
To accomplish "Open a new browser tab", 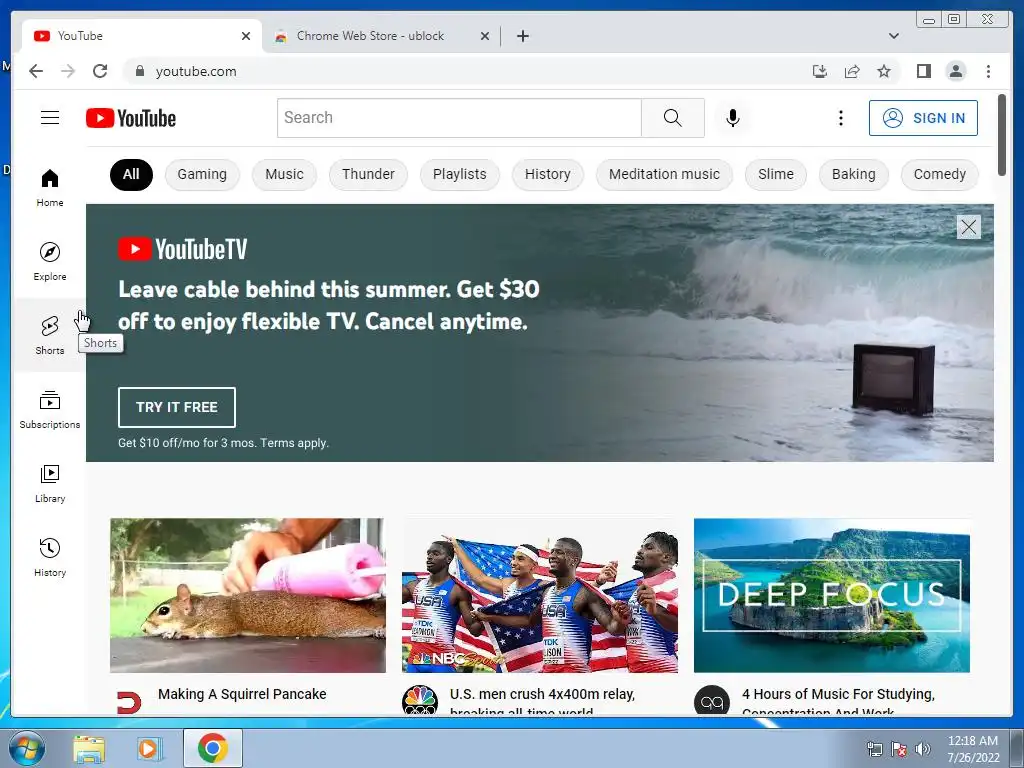I will click(523, 36).
